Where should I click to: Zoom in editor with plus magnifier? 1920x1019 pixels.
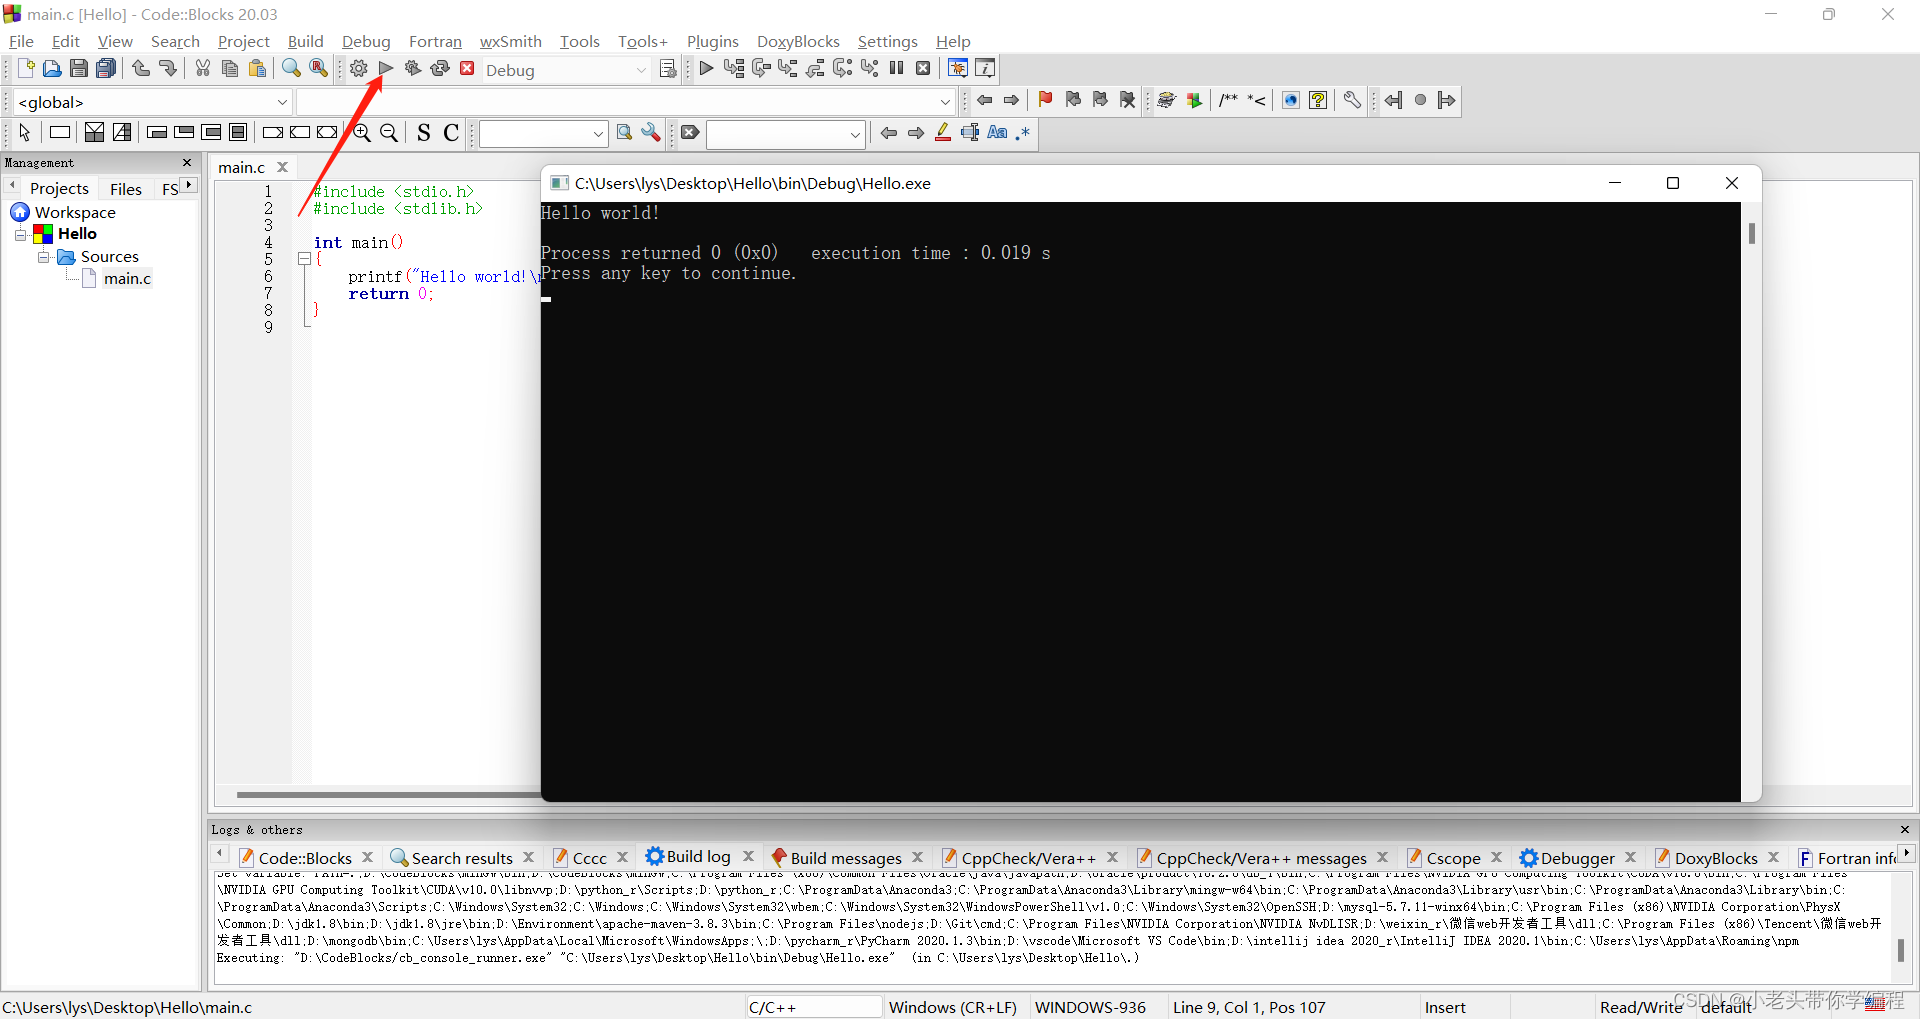362,132
